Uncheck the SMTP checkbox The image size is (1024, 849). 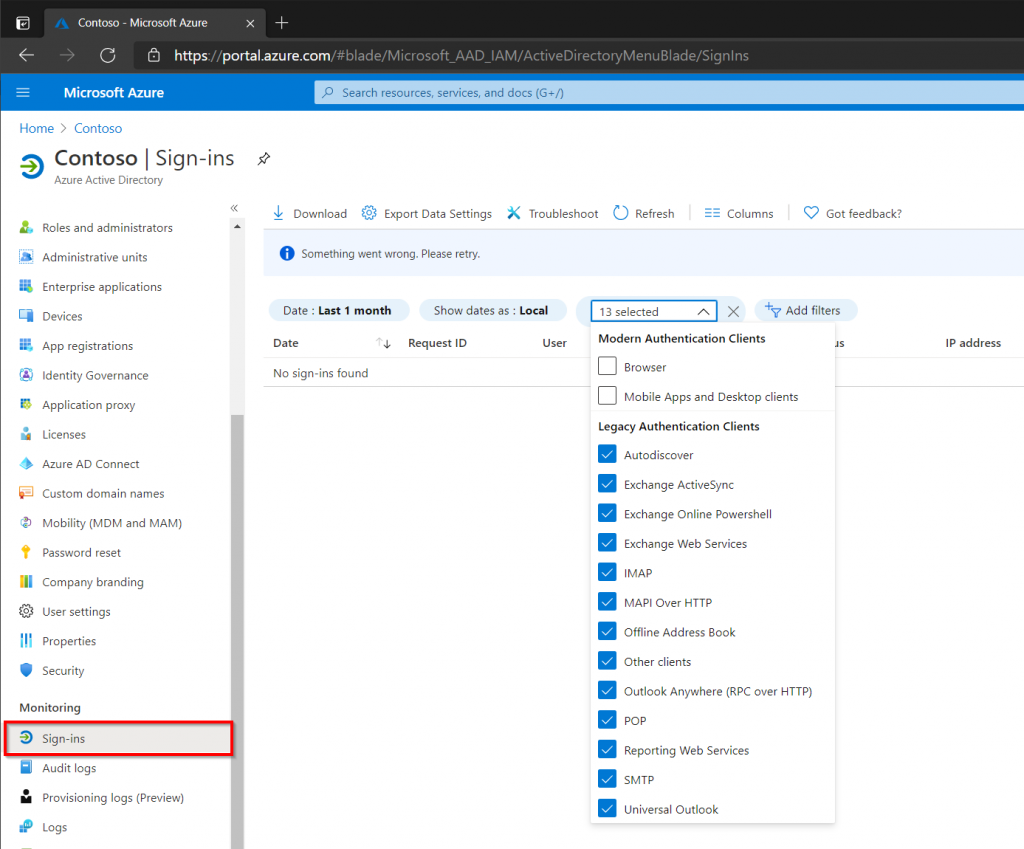(x=607, y=778)
